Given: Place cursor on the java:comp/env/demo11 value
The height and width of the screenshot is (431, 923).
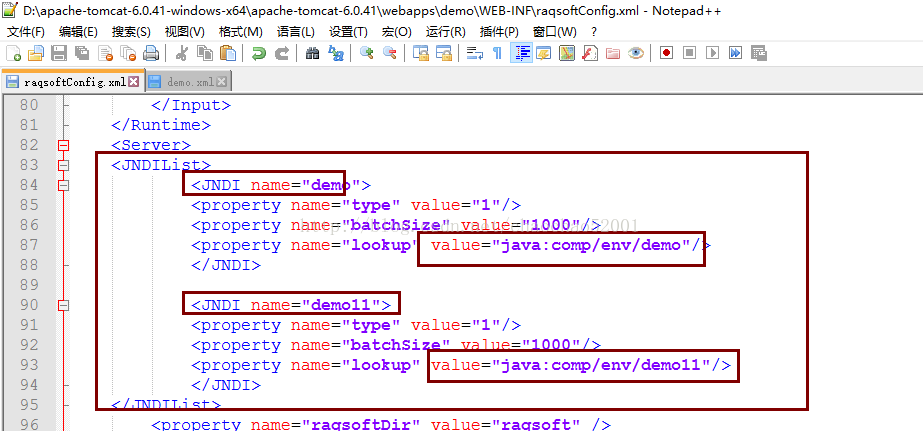Looking at the screenshot, I should point(600,366).
